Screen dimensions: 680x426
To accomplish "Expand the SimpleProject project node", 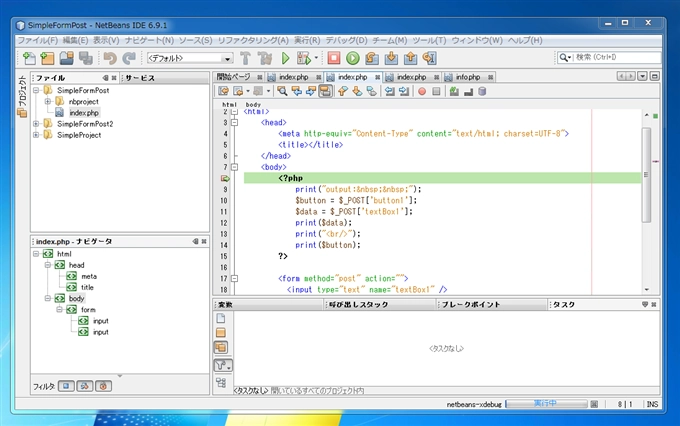I will [36, 135].
